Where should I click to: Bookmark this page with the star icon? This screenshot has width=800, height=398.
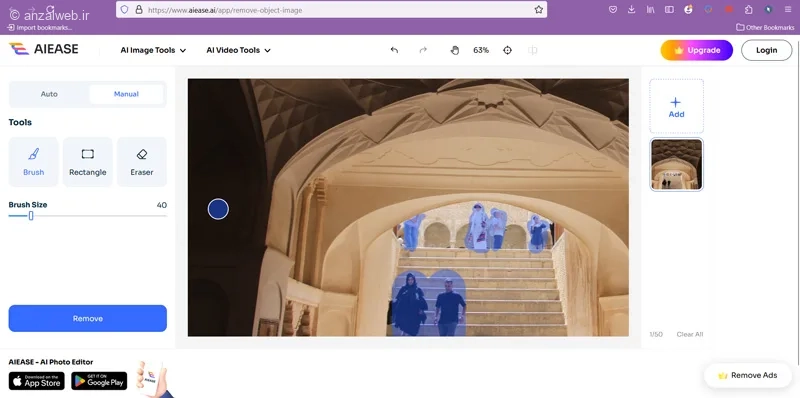tap(538, 10)
